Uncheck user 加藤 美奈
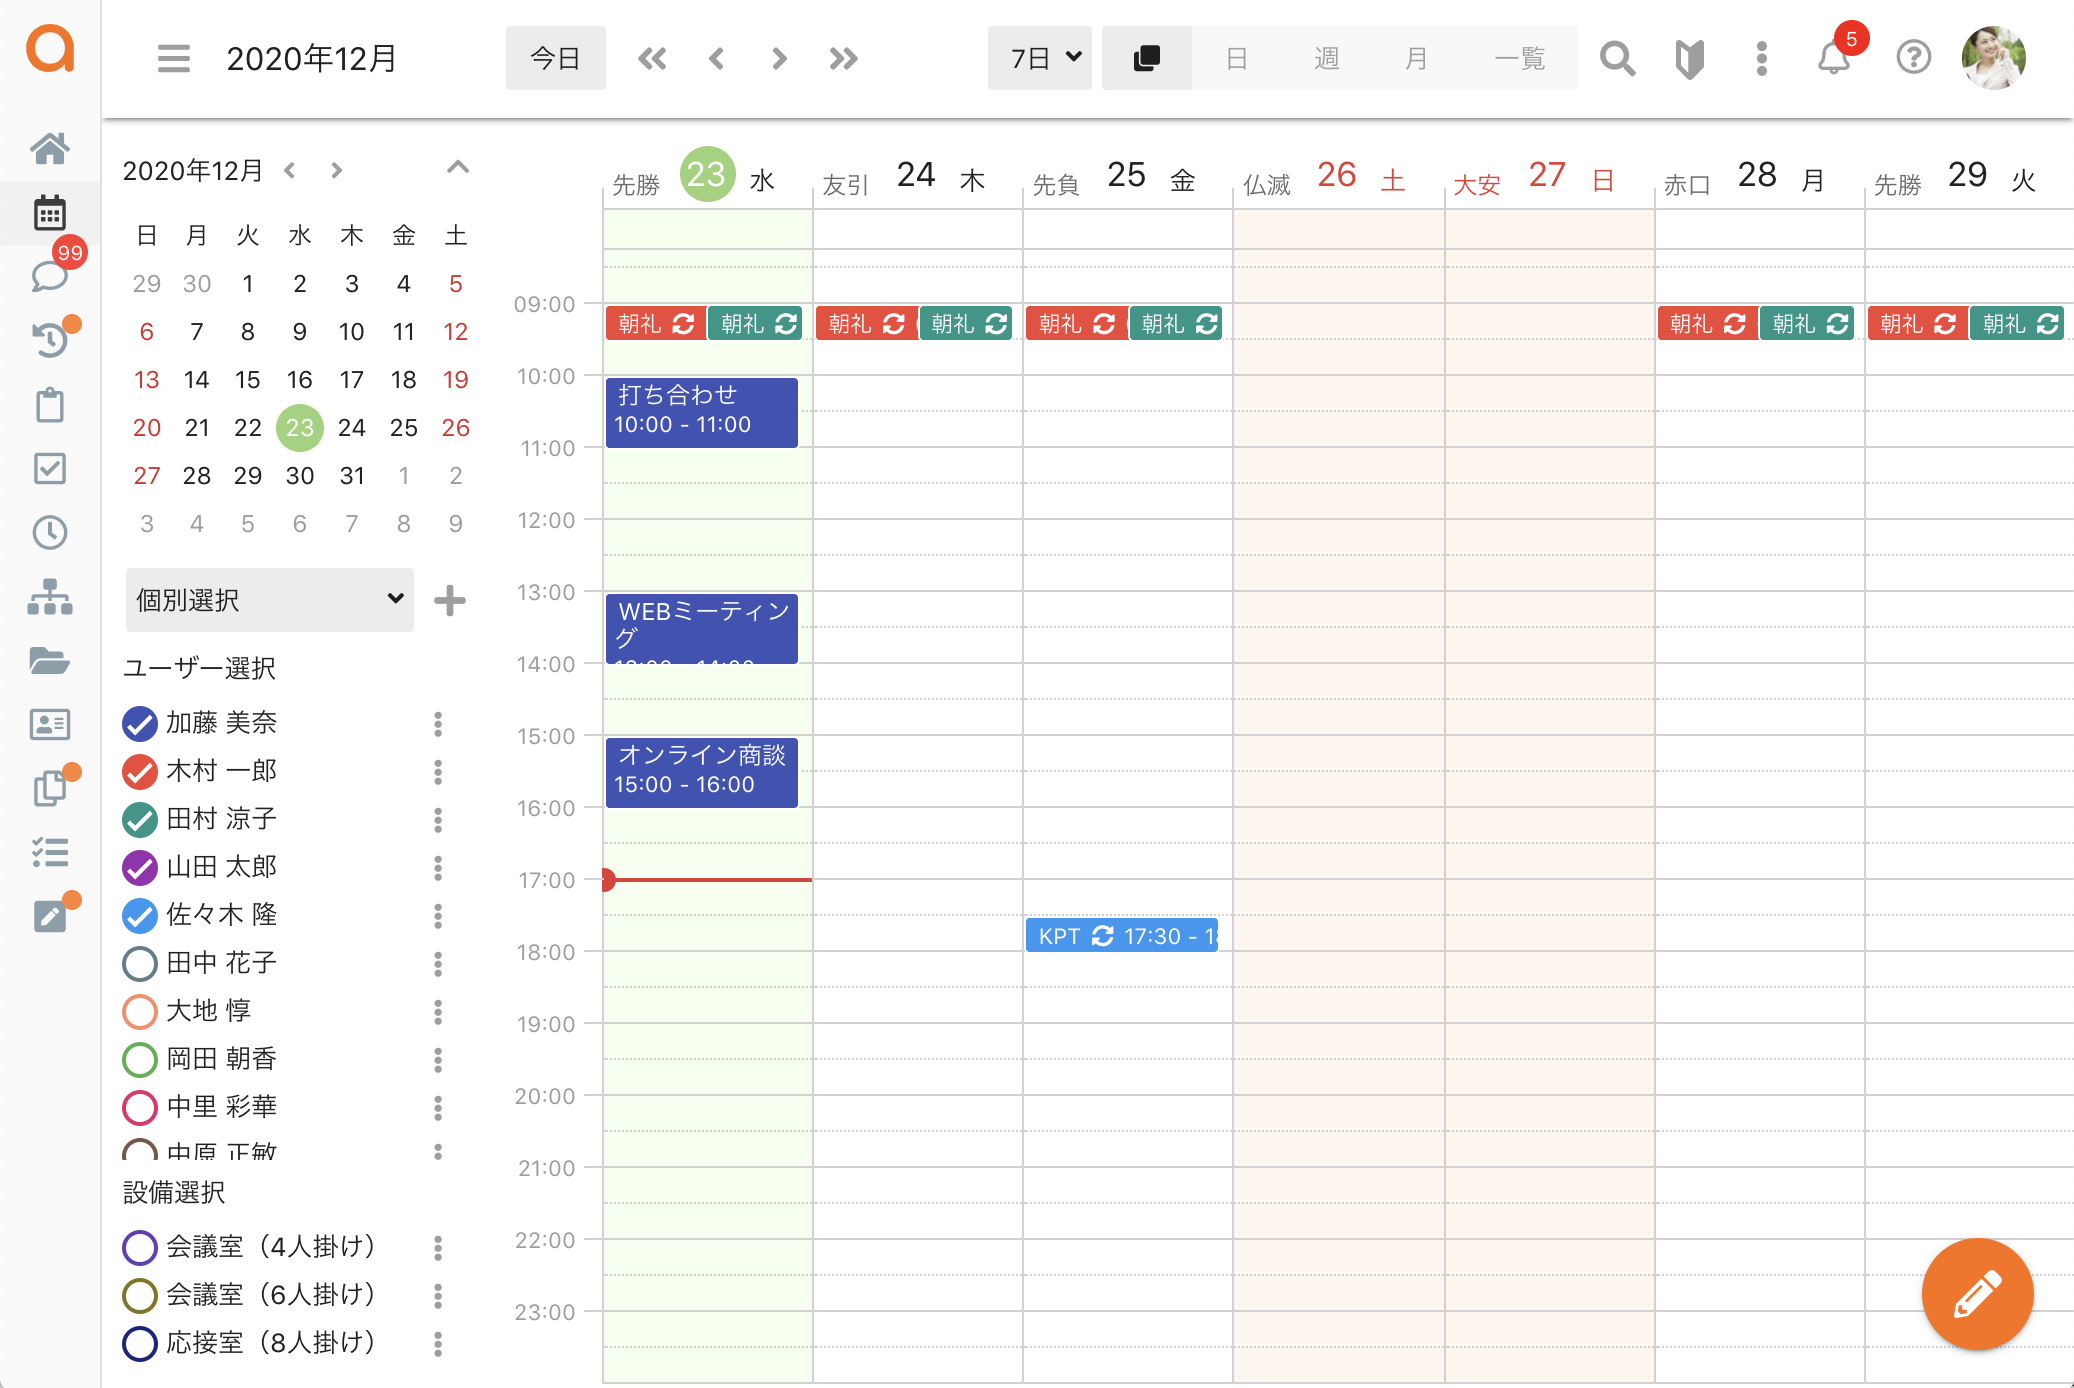 [140, 723]
